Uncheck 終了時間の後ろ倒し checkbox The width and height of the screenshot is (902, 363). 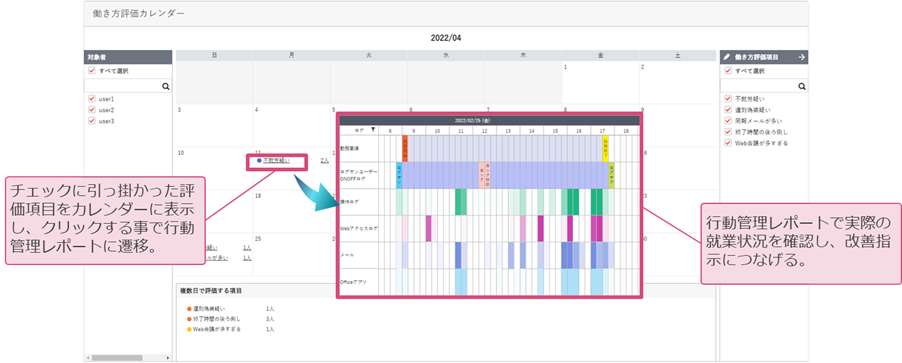pos(728,132)
